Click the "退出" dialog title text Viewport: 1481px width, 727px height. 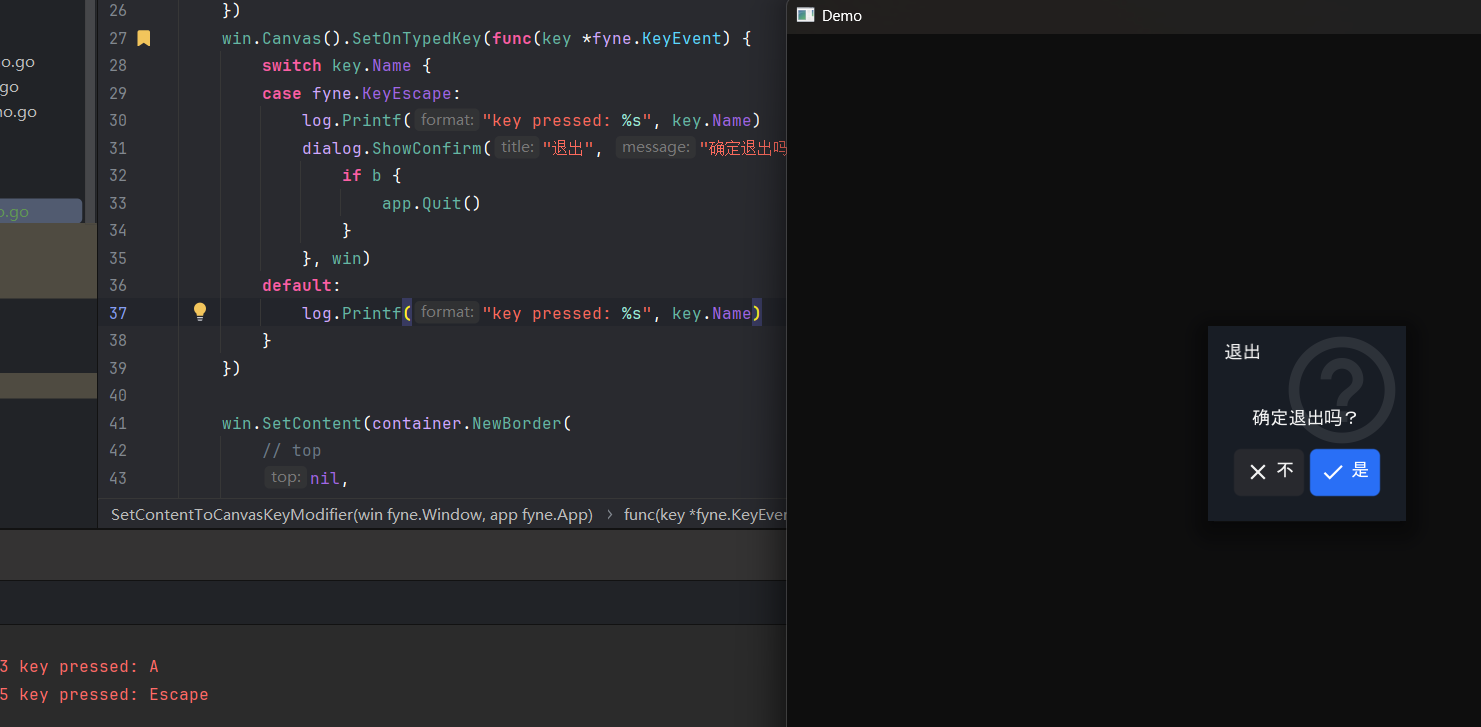[1242, 352]
